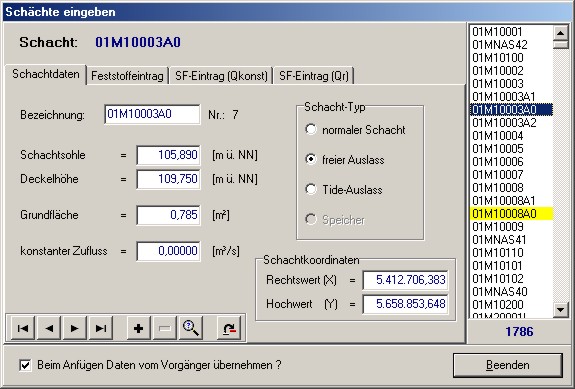Click the undo arrow icon
The width and height of the screenshot is (575, 389).
point(229,328)
